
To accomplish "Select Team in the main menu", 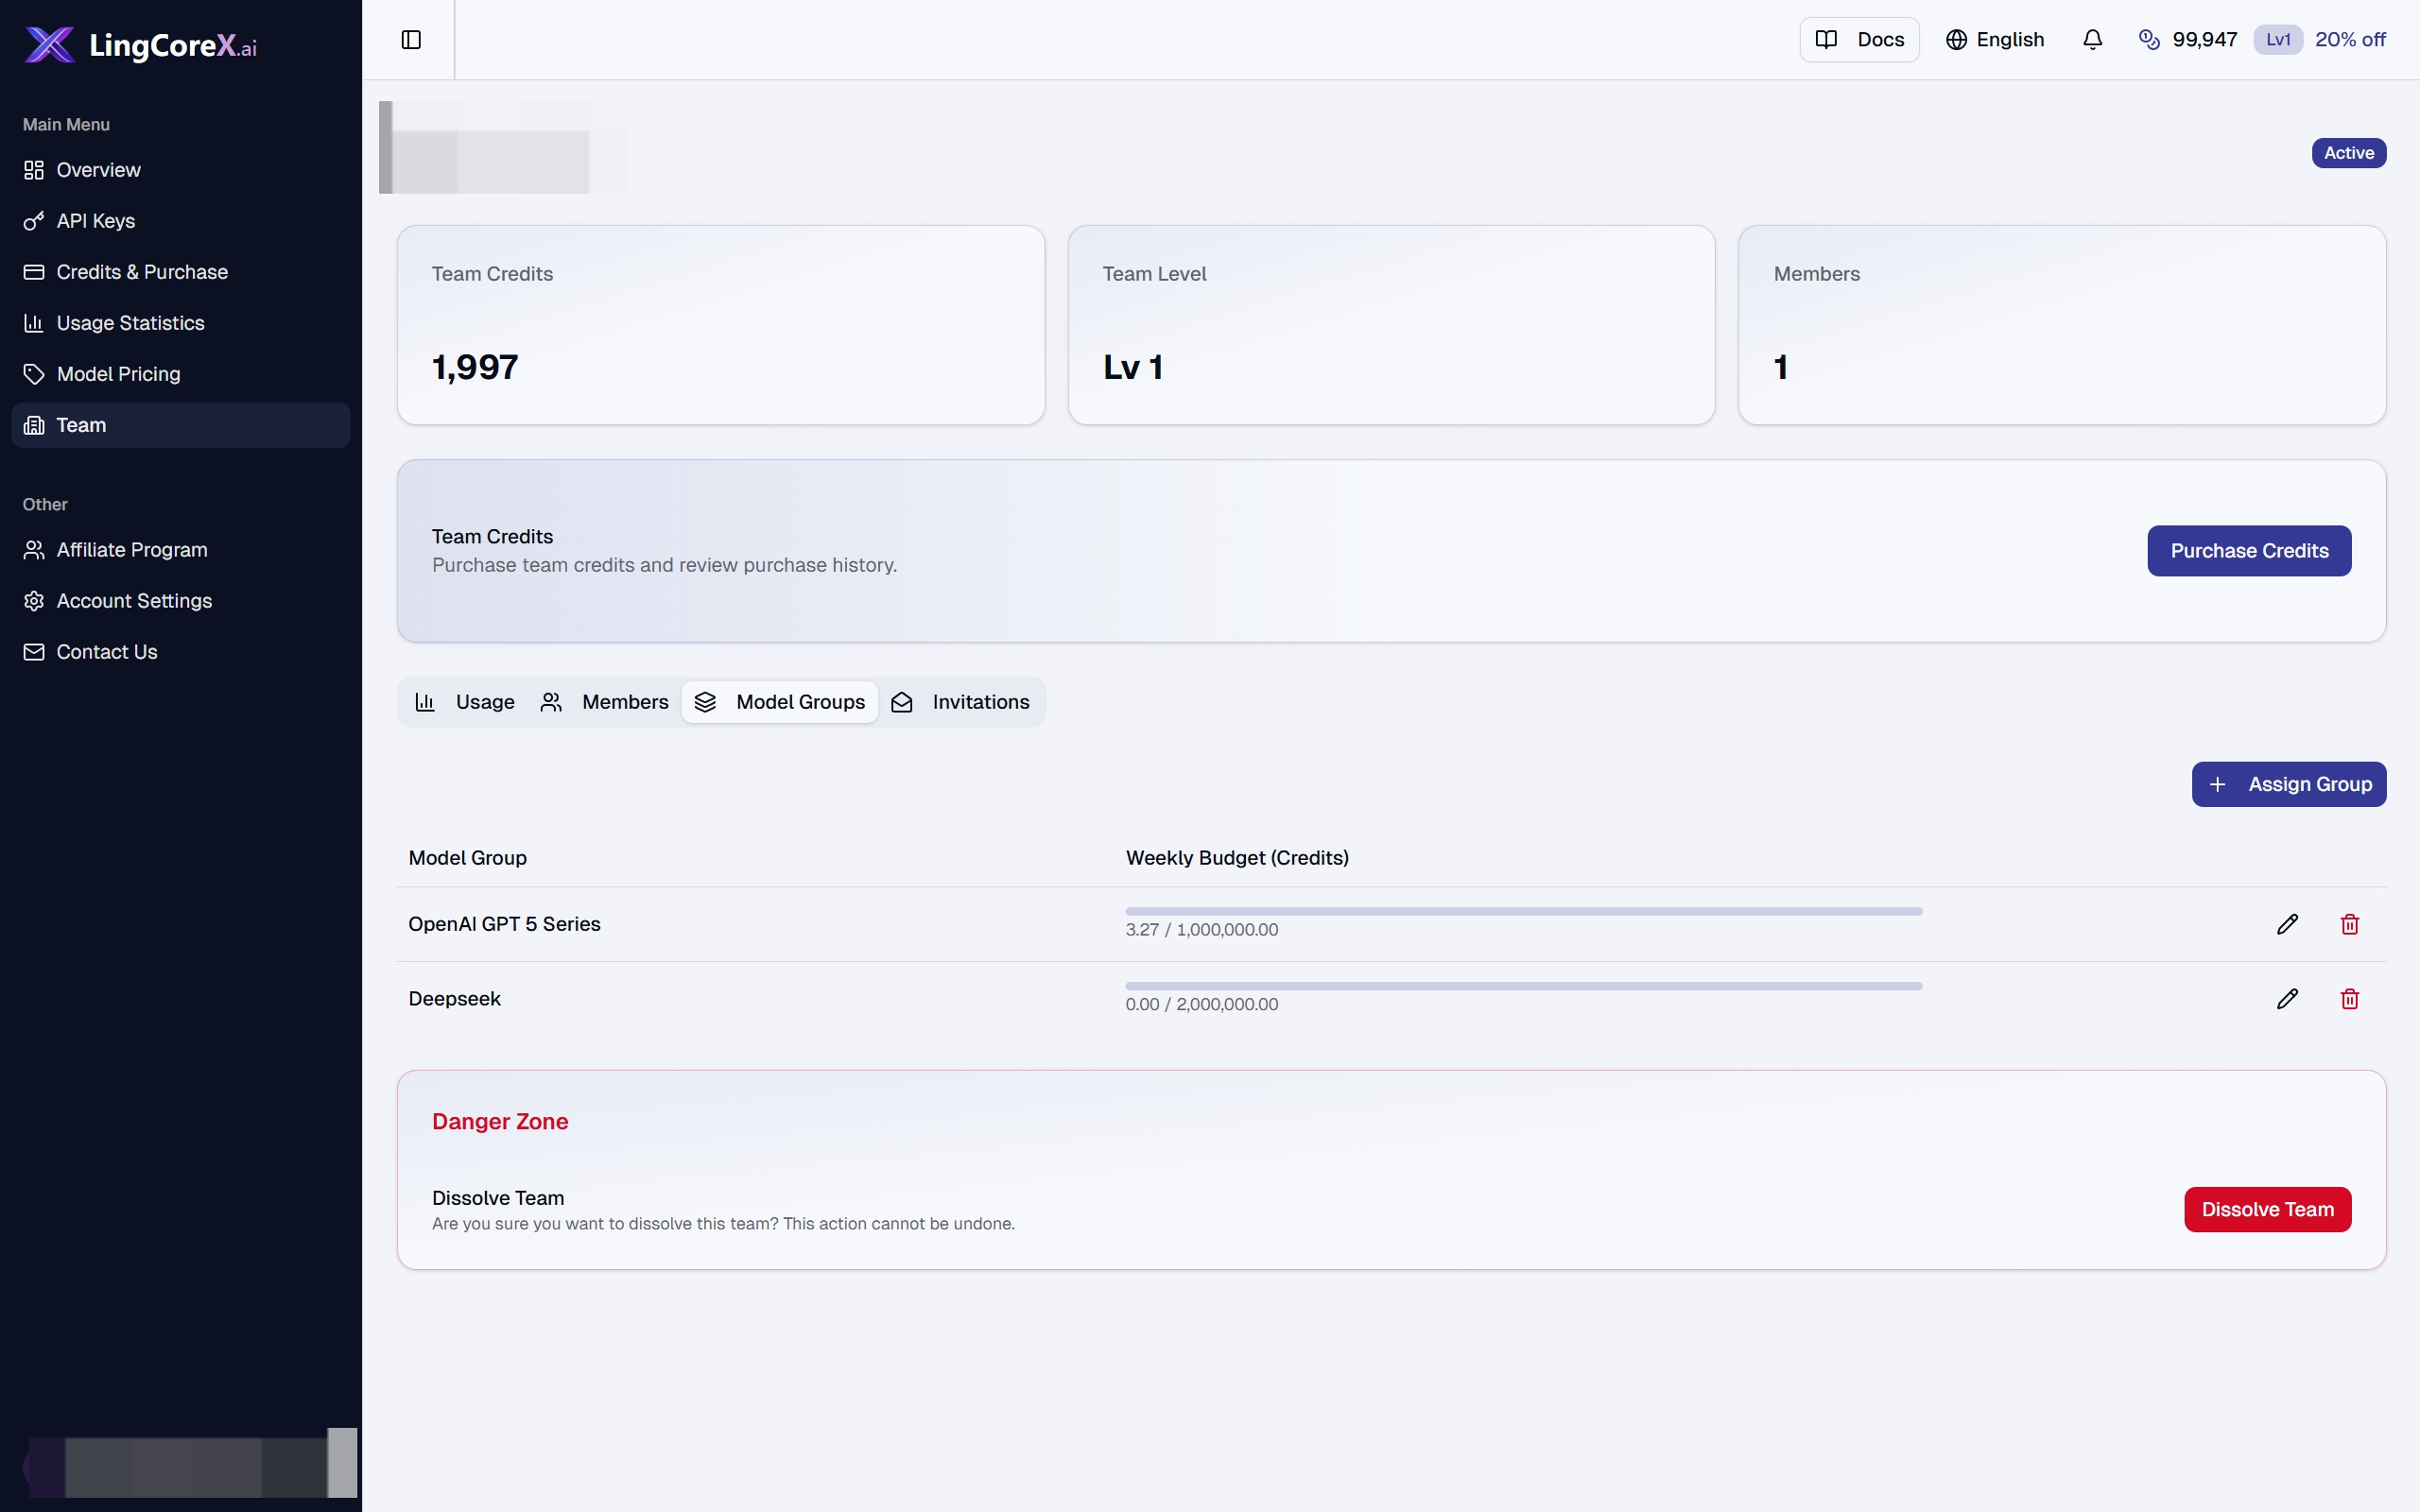I will point(181,425).
